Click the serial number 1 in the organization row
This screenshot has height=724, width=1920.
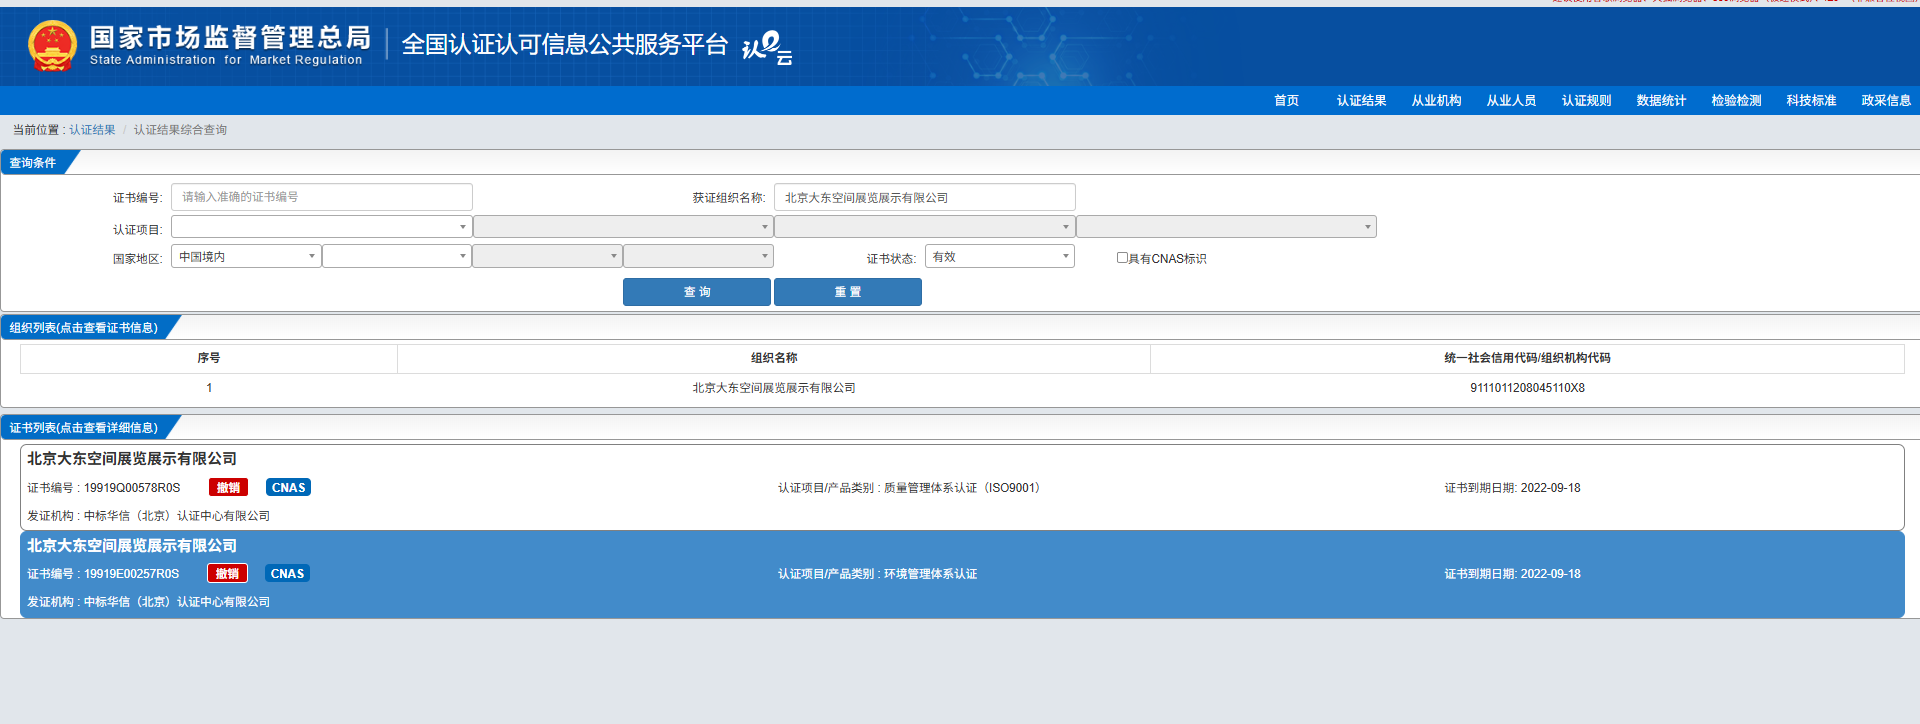coord(209,388)
